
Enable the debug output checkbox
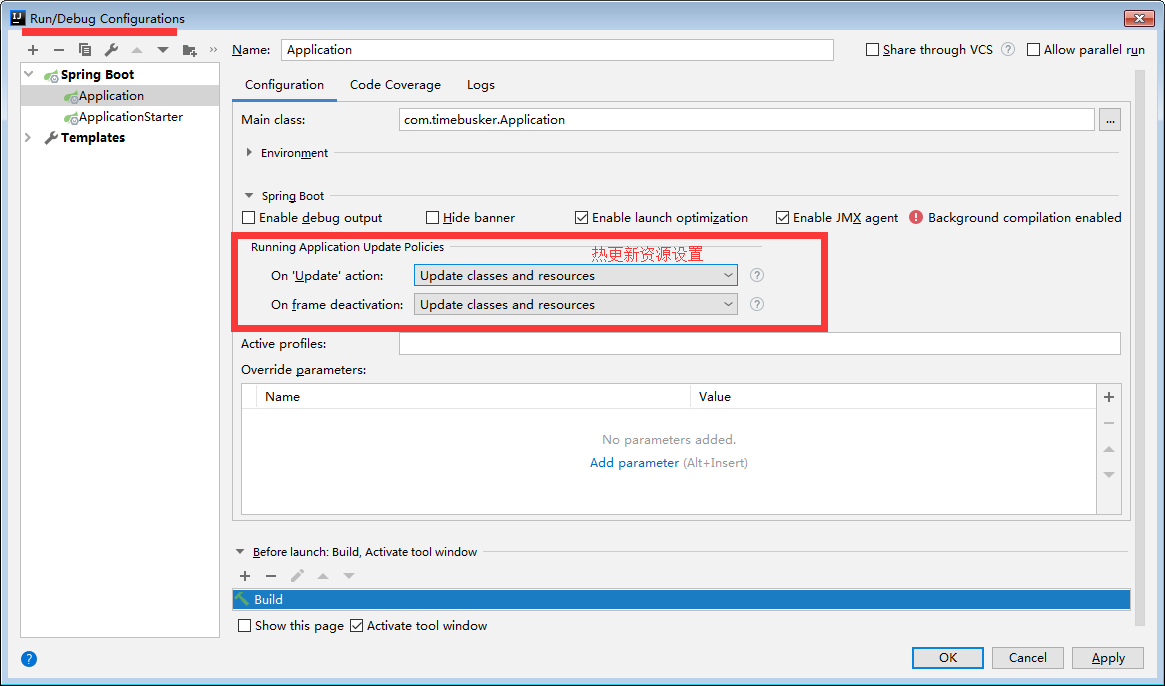coord(249,218)
